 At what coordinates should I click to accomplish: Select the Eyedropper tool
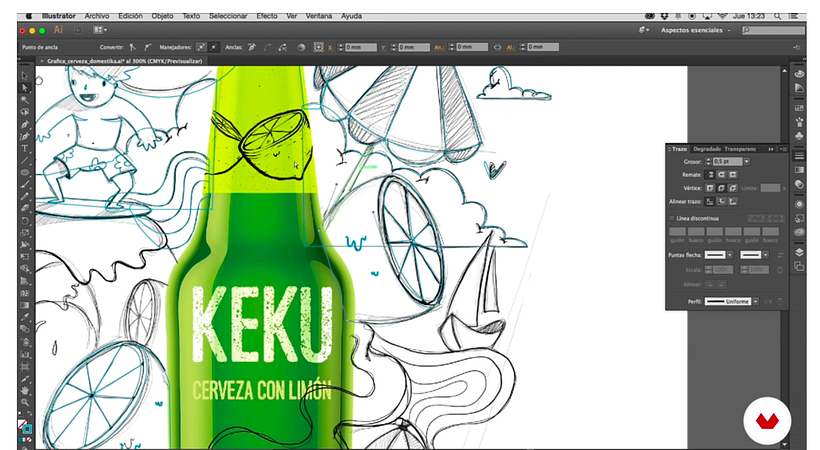(x=25, y=318)
